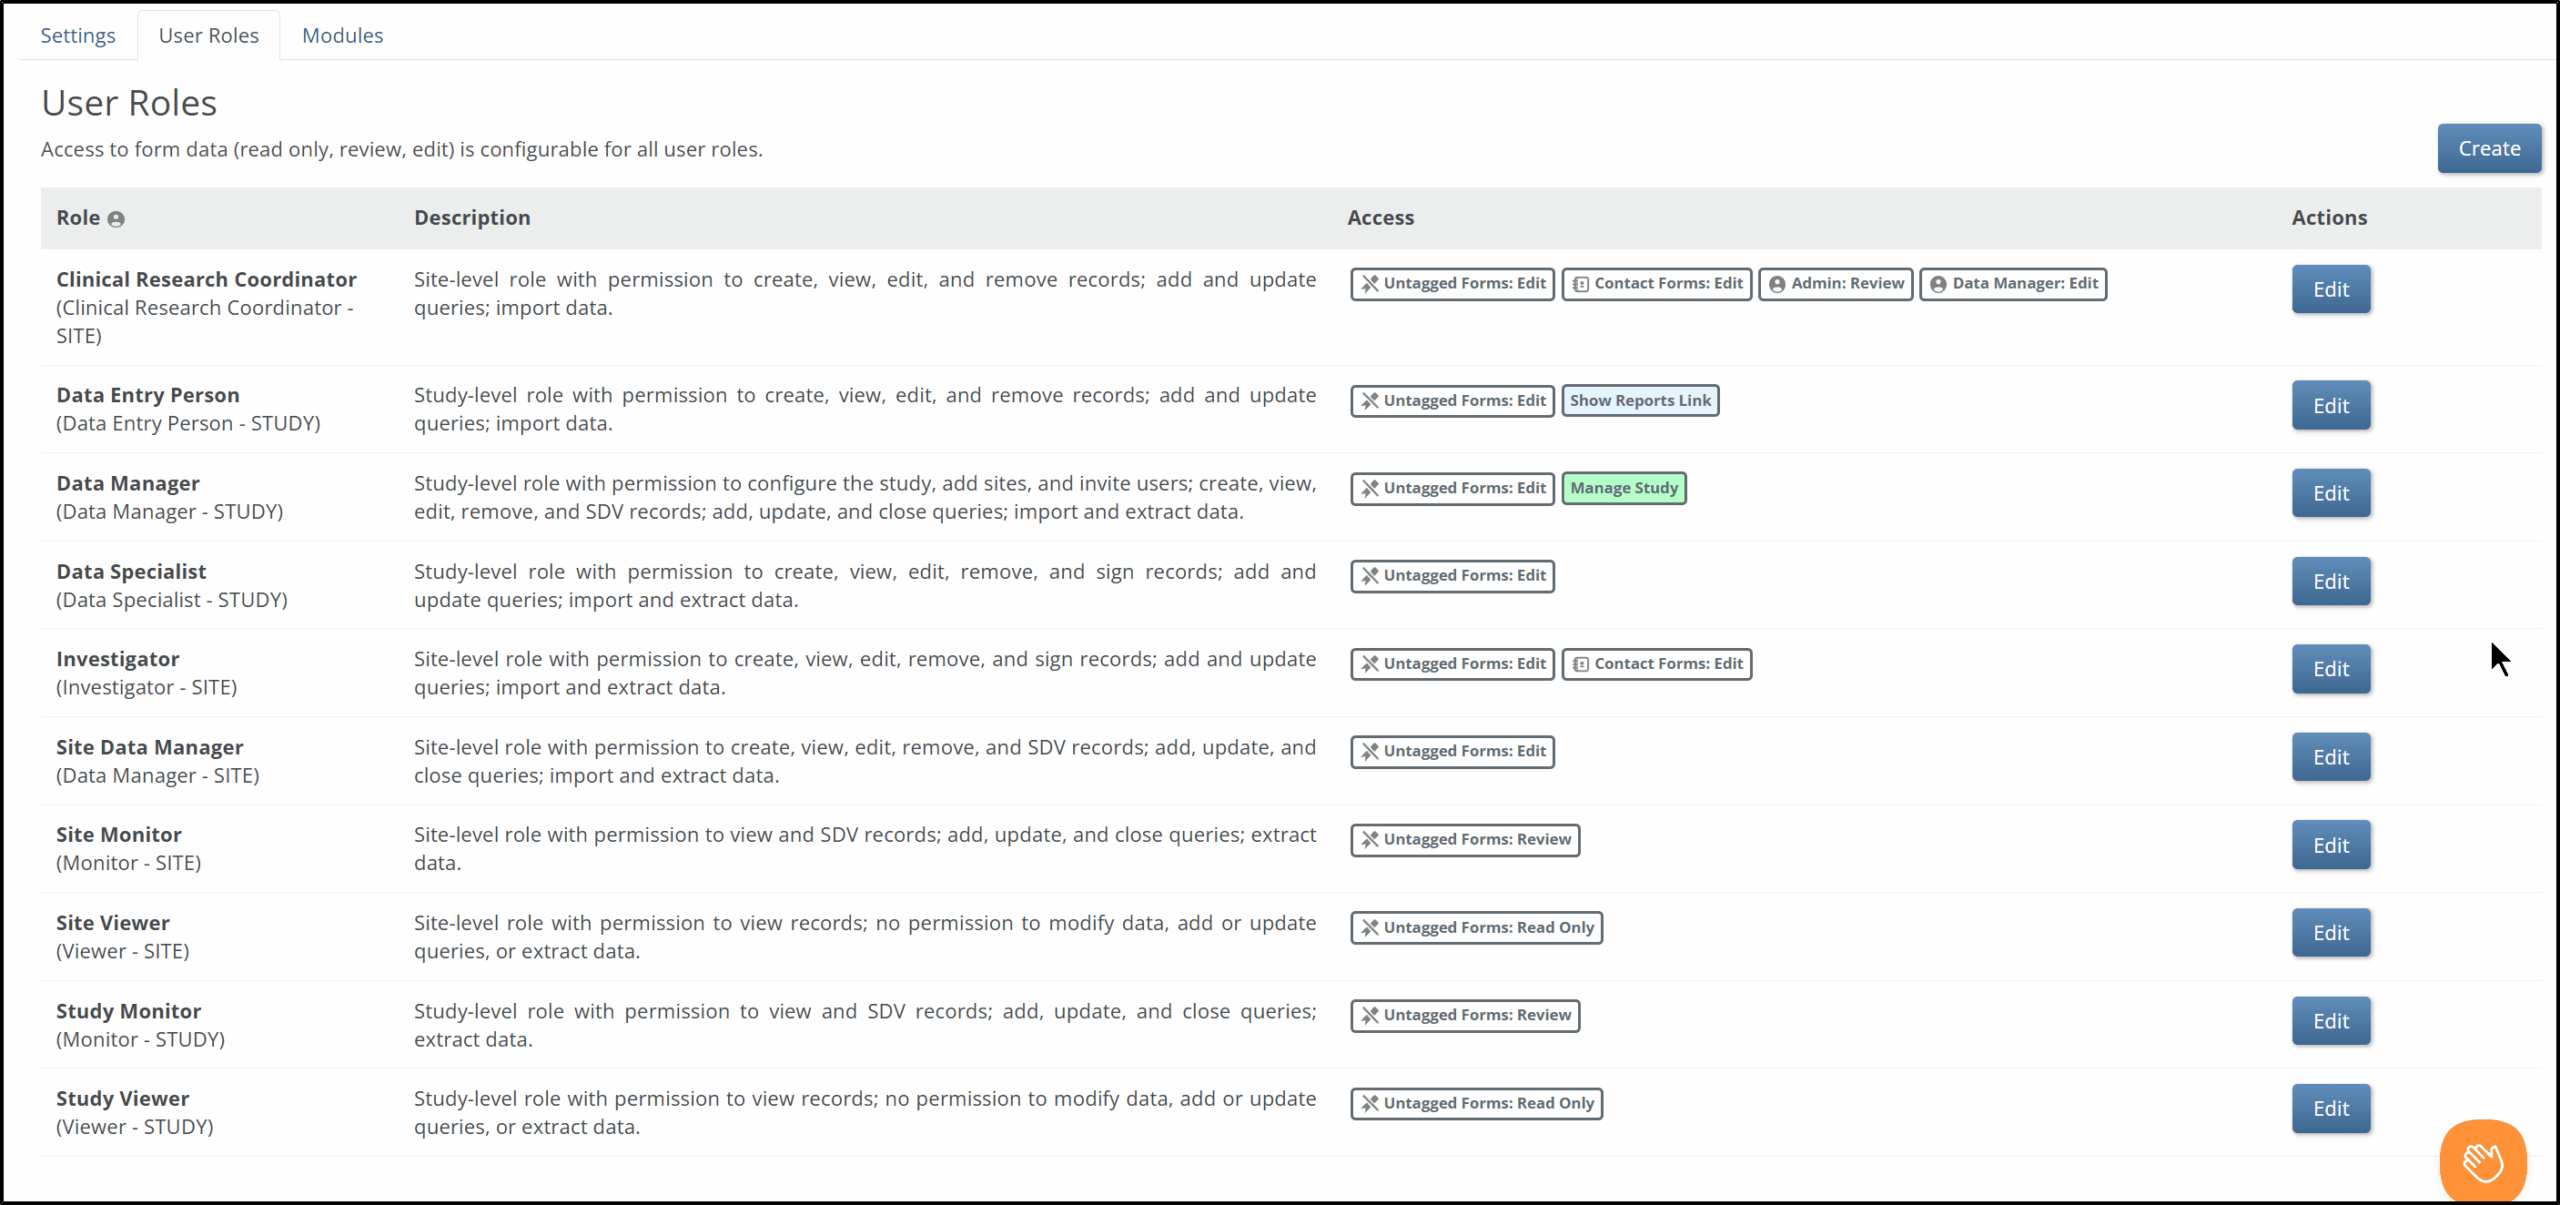Open the Settings tab
The image size is (2560, 1205).
click(78, 36)
